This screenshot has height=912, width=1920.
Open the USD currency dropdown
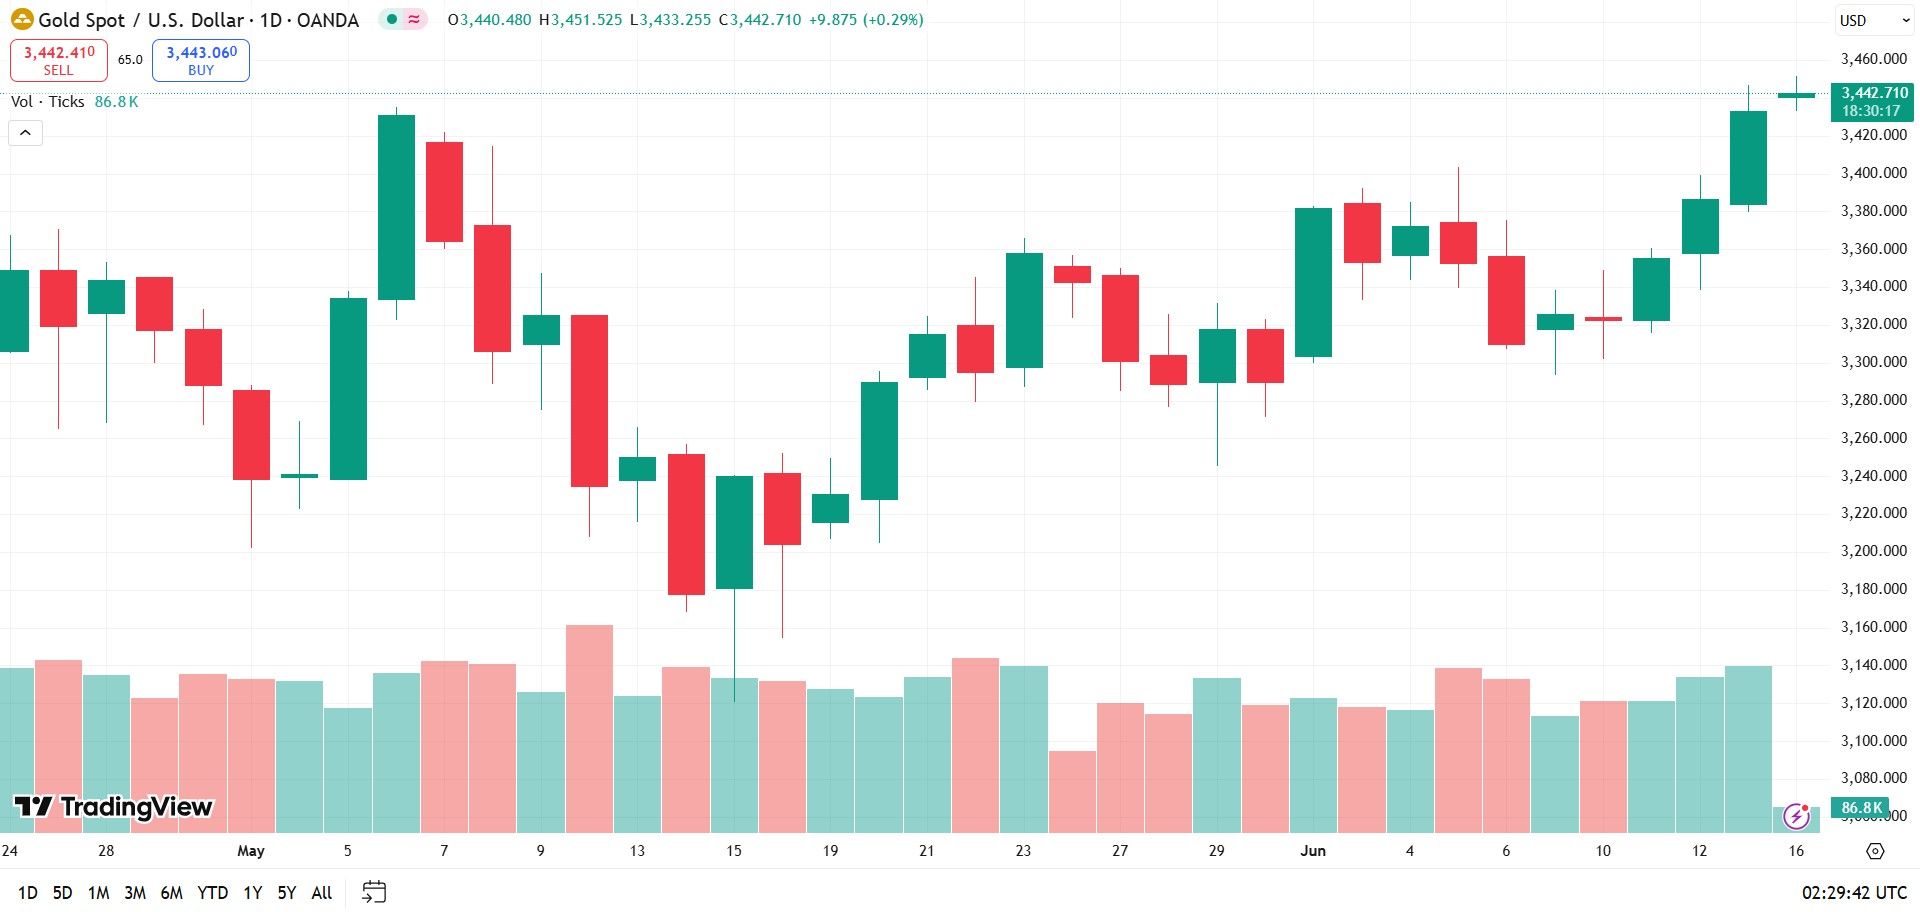click(1872, 20)
